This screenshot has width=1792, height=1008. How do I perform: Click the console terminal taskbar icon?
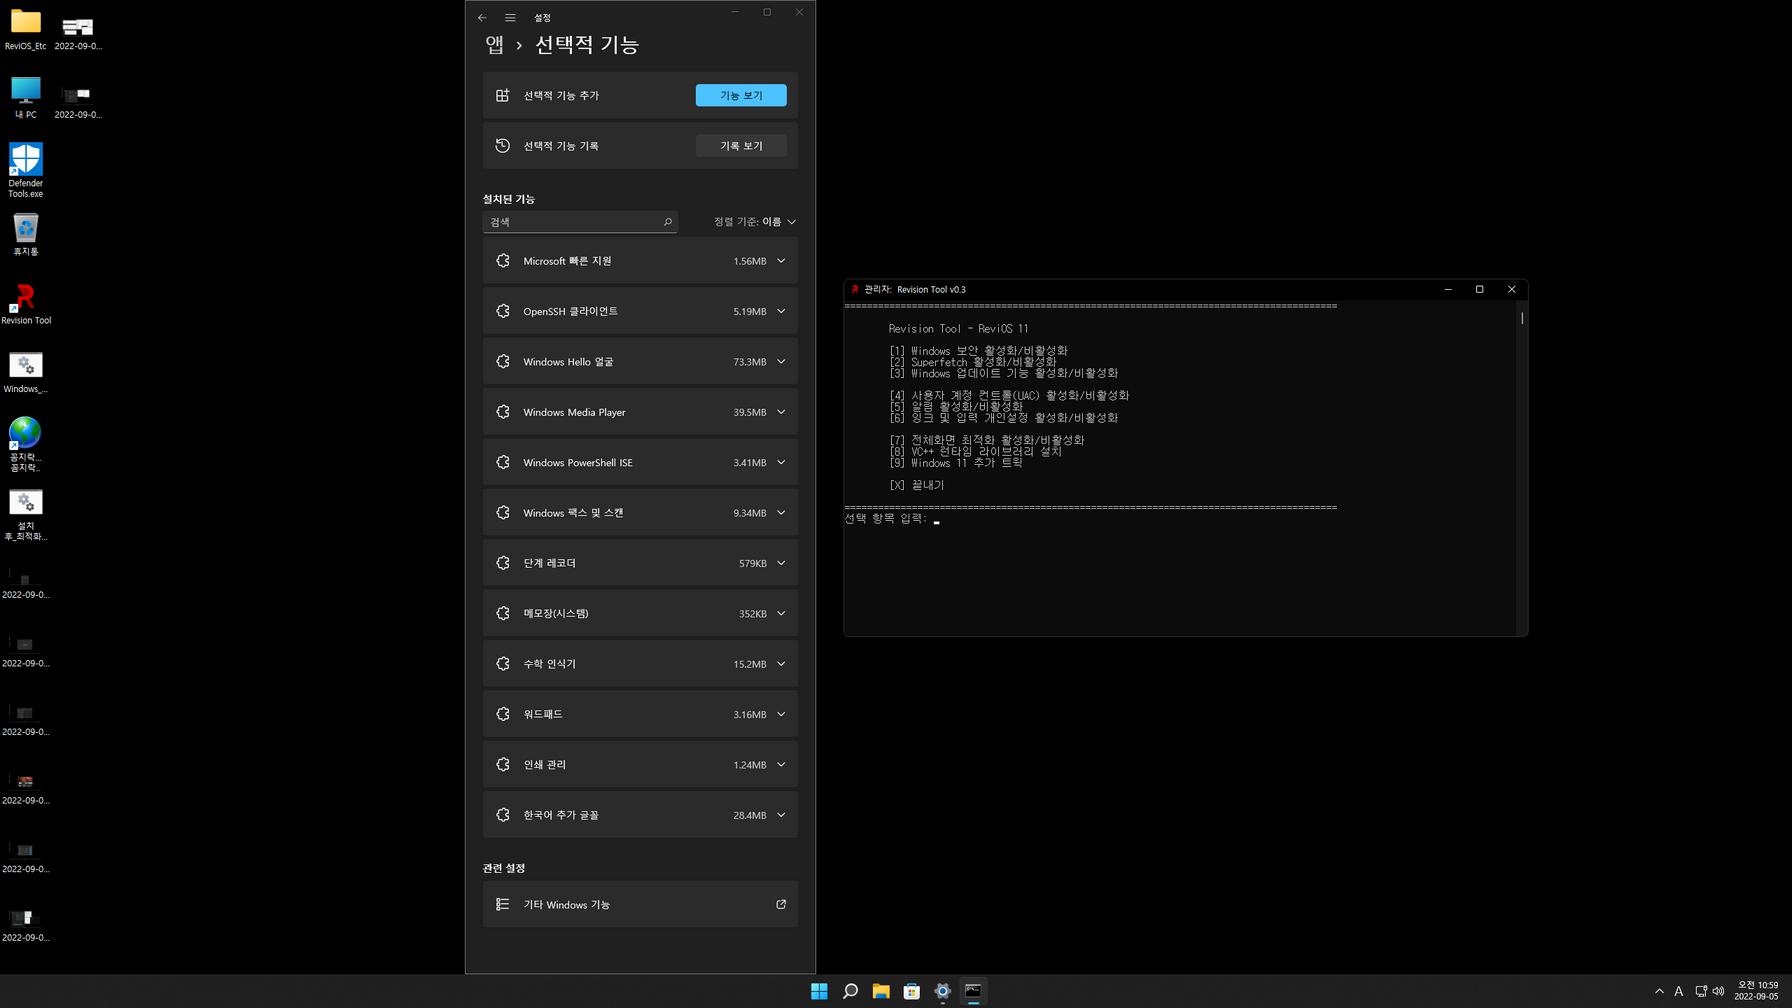[x=973, y=991]
